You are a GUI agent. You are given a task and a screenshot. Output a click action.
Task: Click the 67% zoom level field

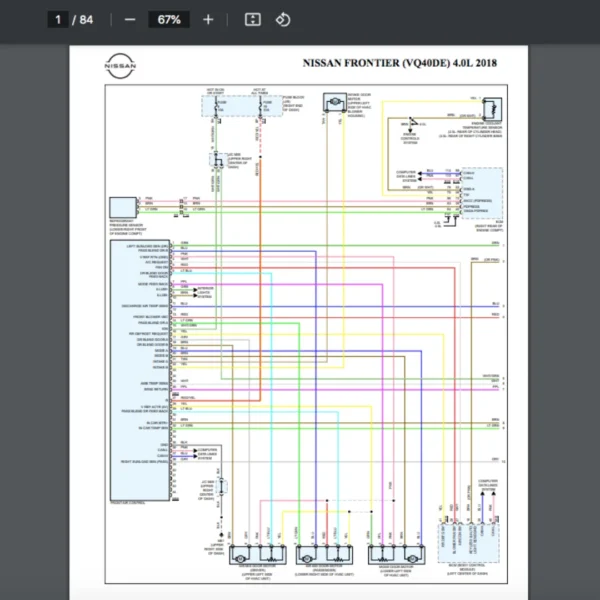point(169,20)
